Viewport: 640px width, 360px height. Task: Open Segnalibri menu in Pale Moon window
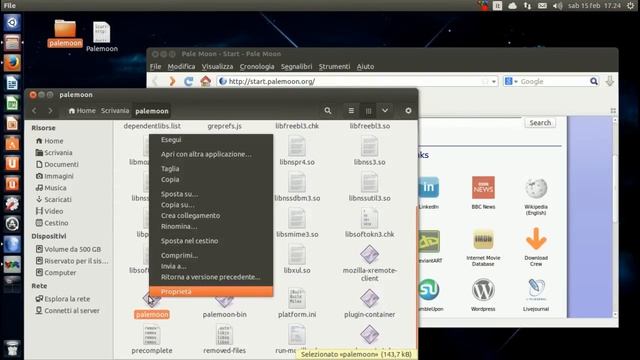pyautogui.click(x=296, y=67)
